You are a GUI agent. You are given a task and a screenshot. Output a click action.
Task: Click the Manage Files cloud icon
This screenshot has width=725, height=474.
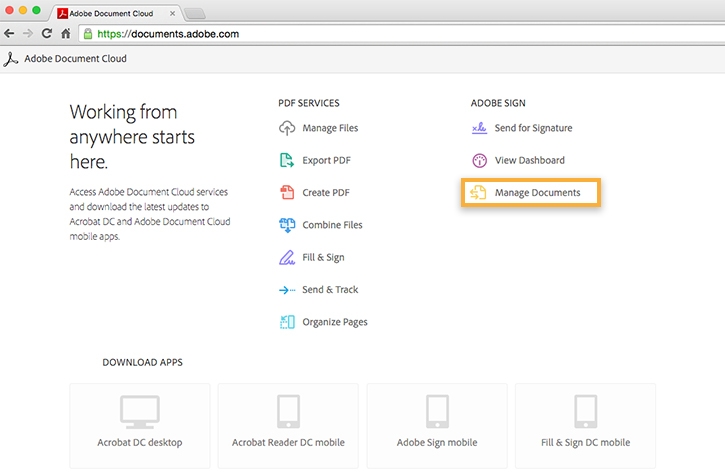(x=287, y=128)
